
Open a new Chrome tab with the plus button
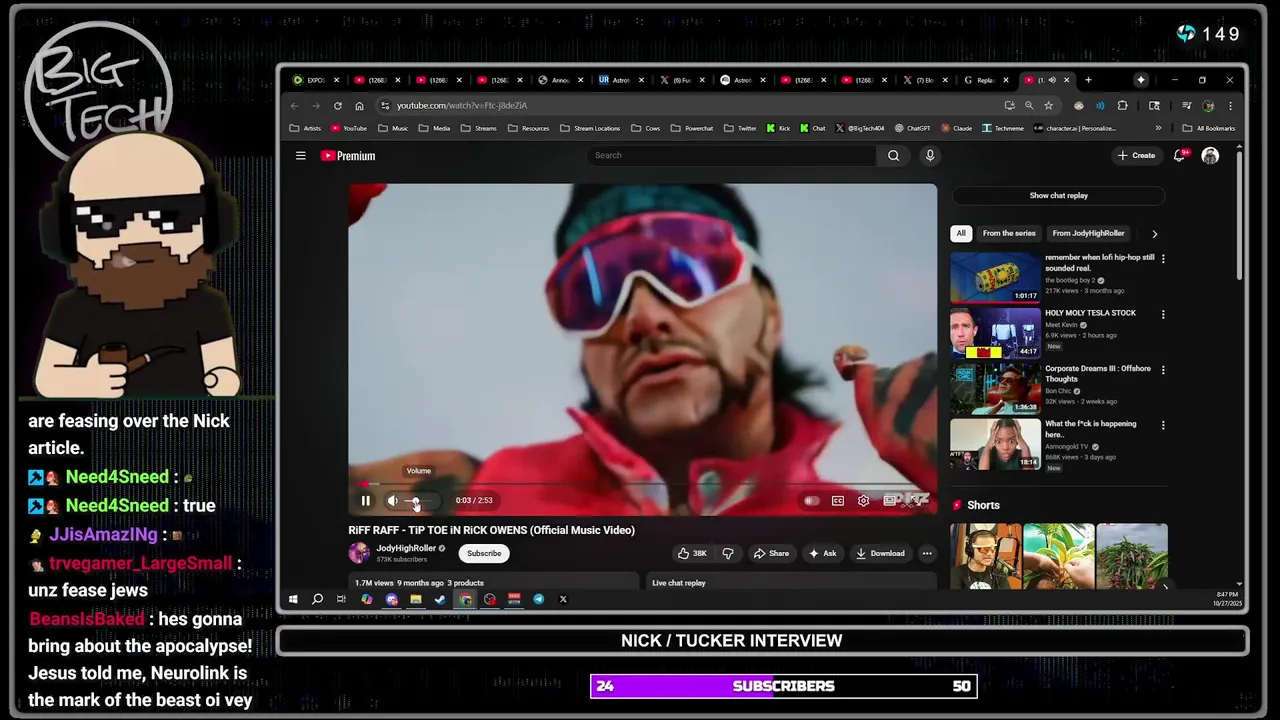click(1088, 80)
